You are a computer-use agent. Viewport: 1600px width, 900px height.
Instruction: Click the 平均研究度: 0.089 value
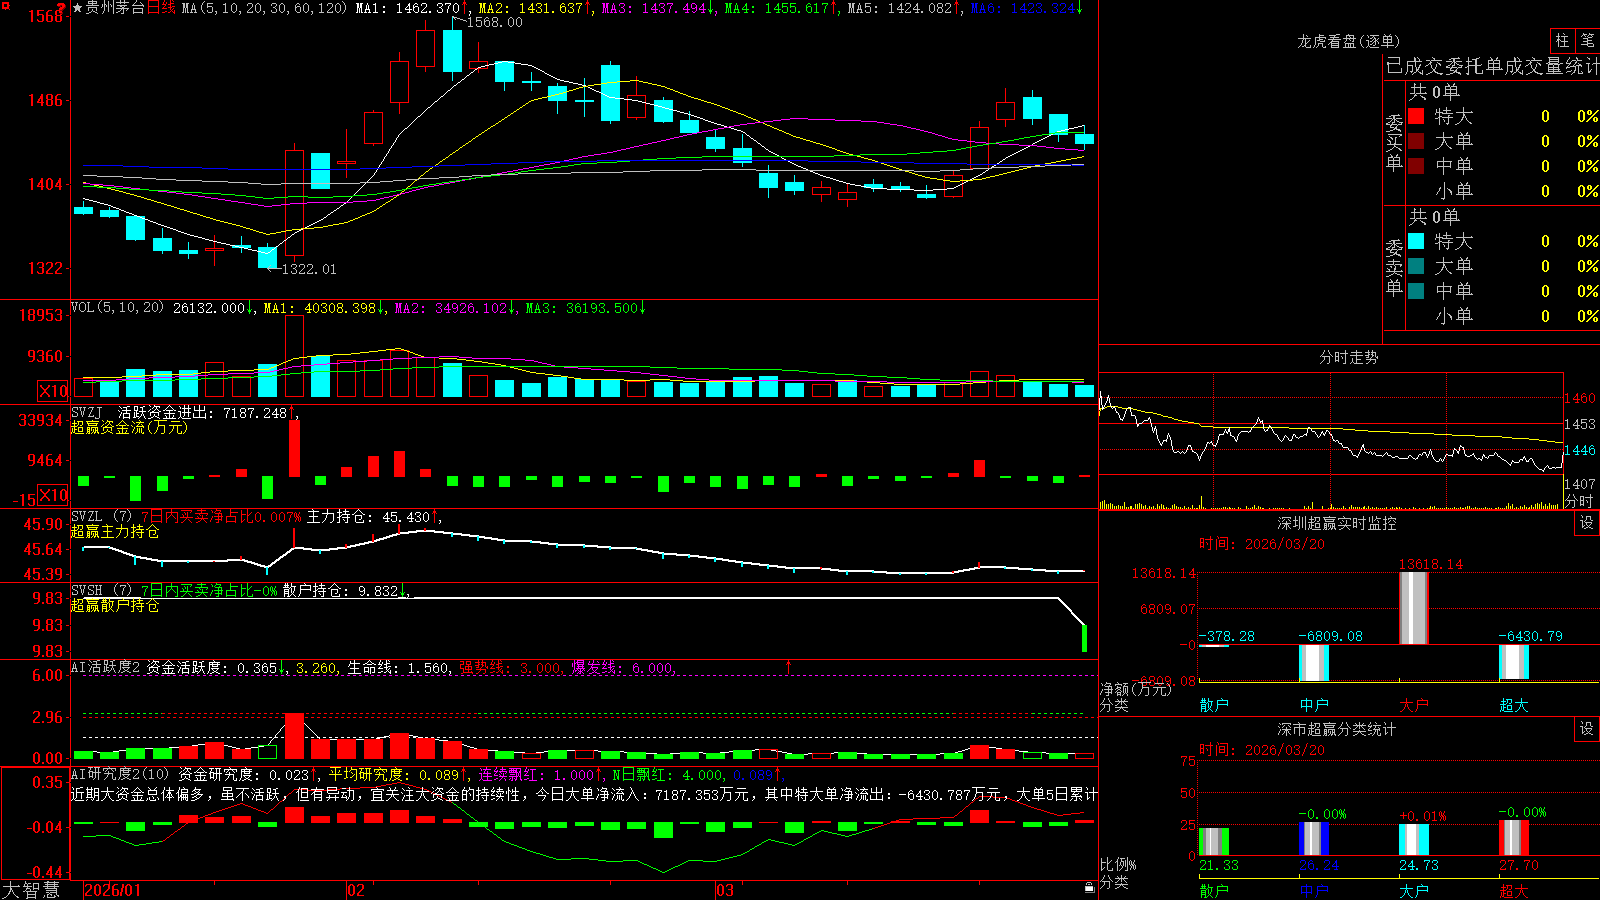tap(394, 775)
